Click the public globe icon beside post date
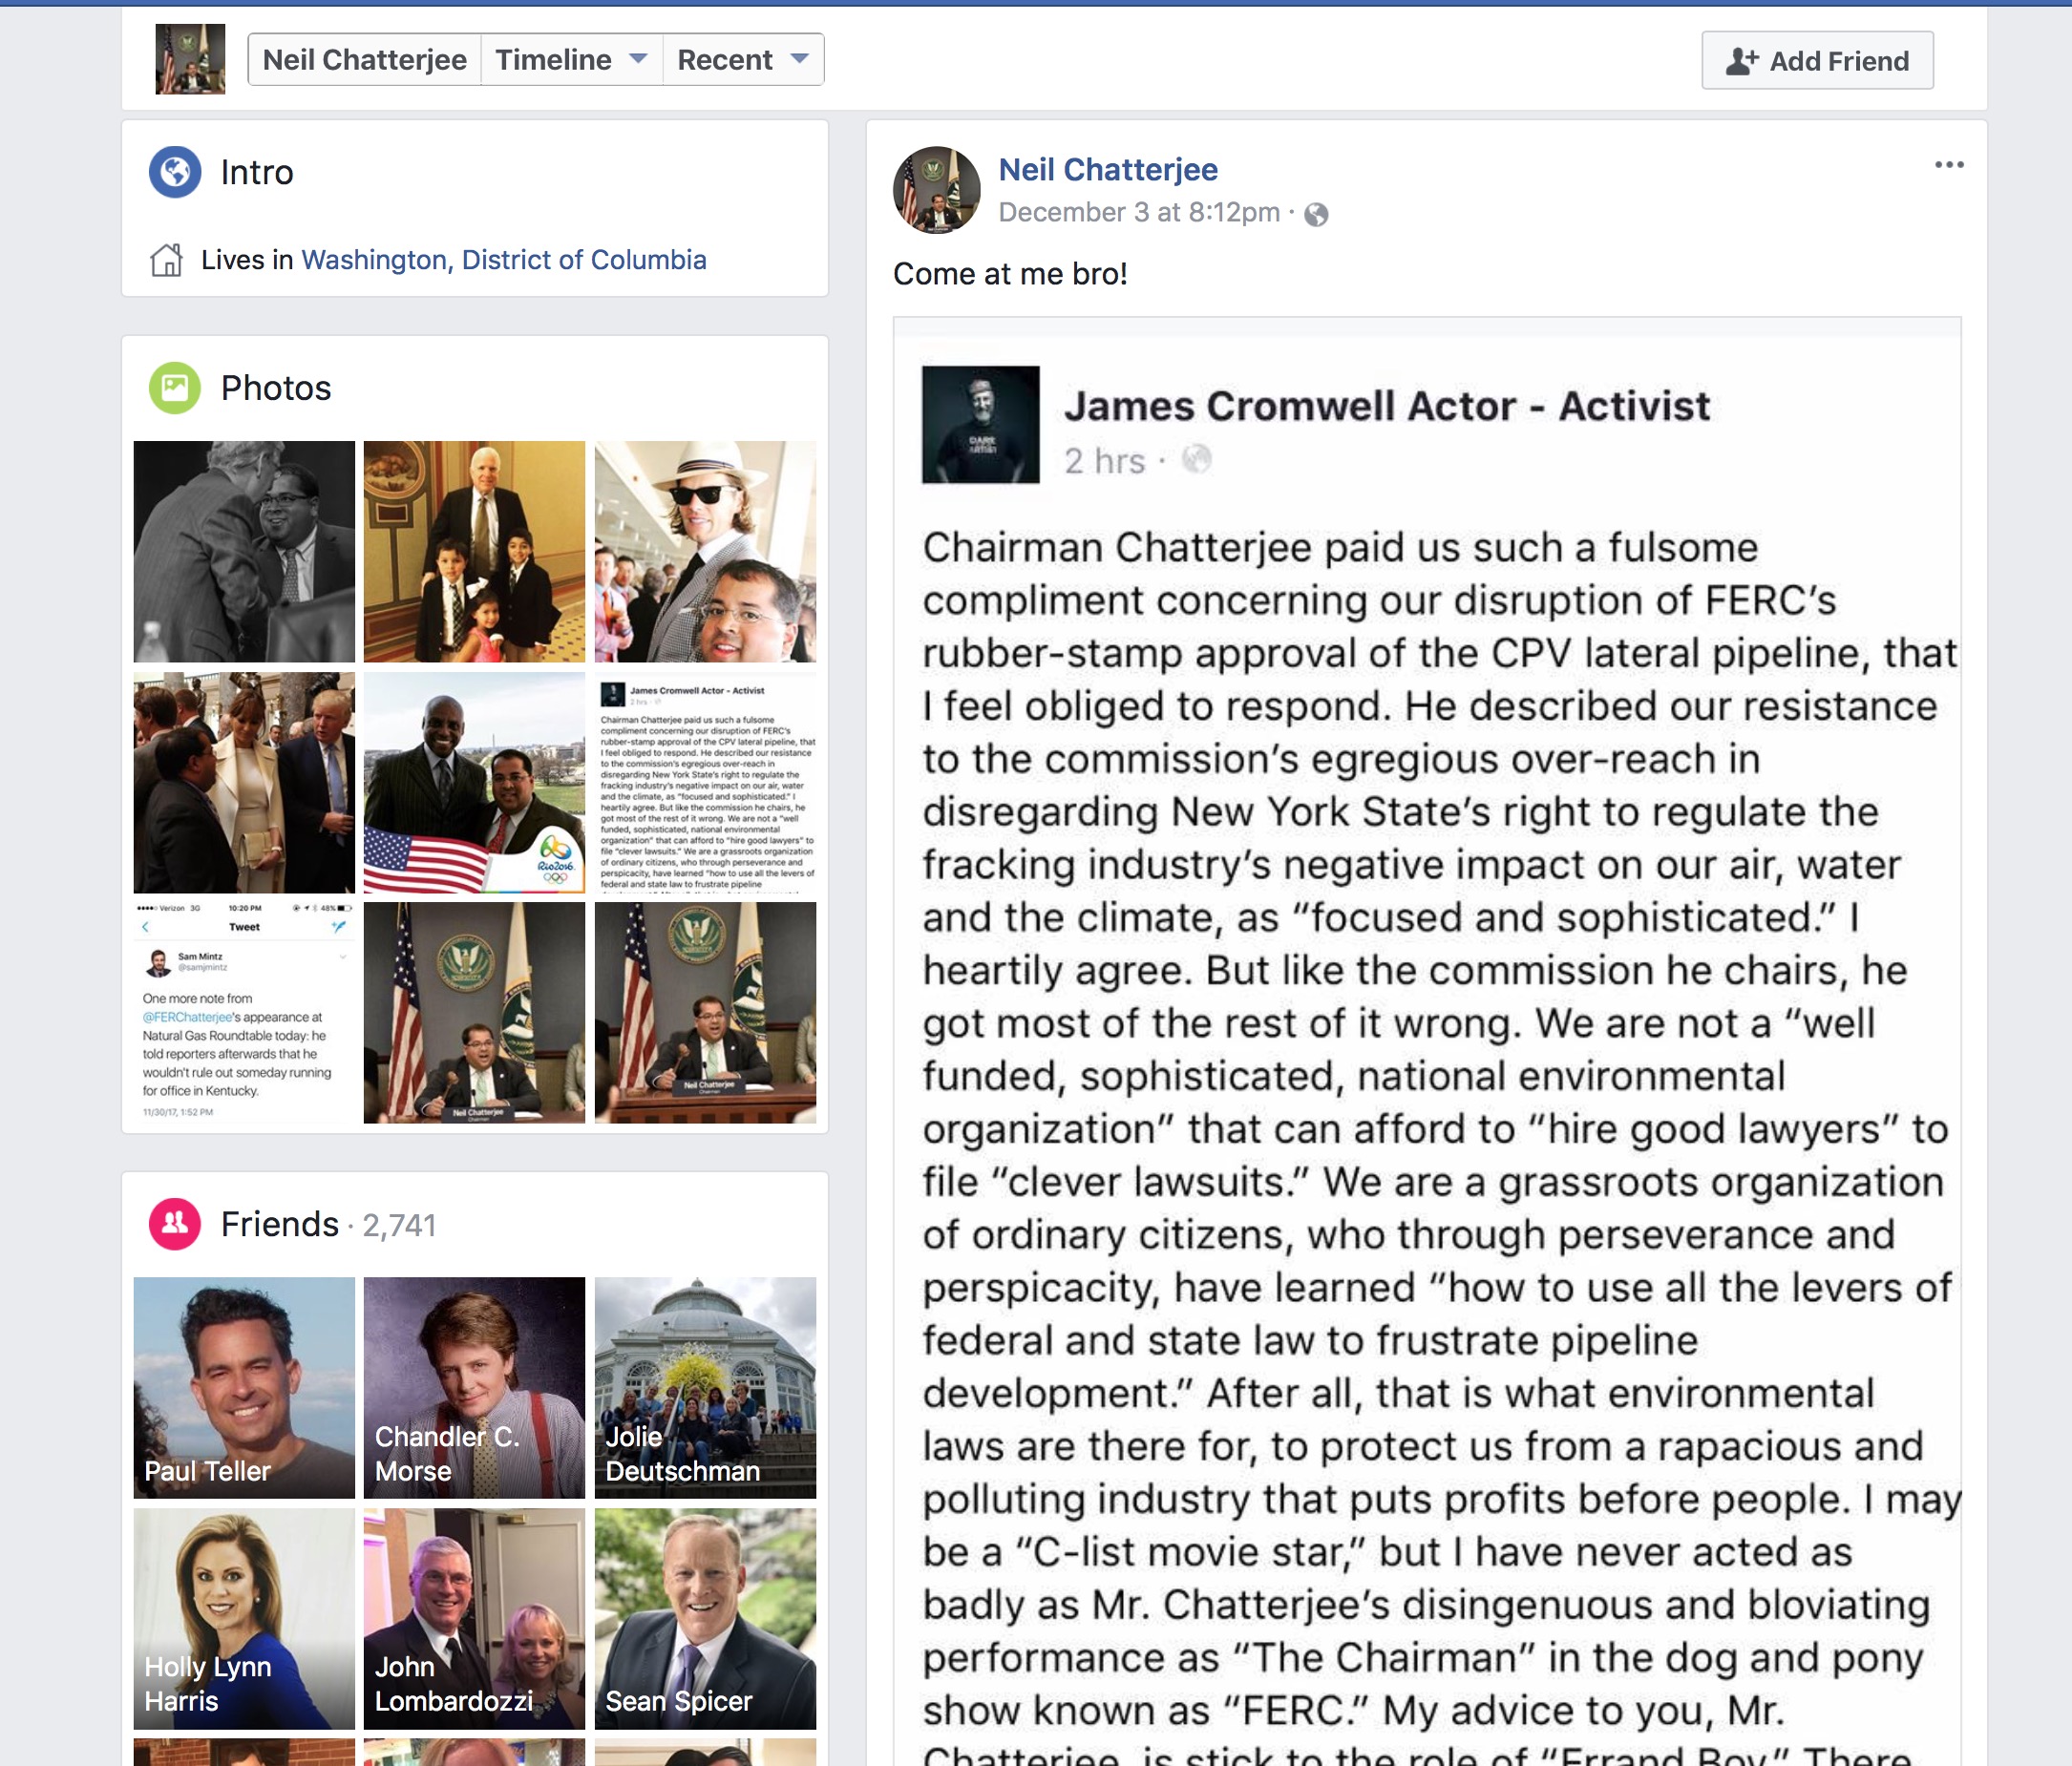The width and height of the screenshot is (2072, 1766). [1316, 214]
